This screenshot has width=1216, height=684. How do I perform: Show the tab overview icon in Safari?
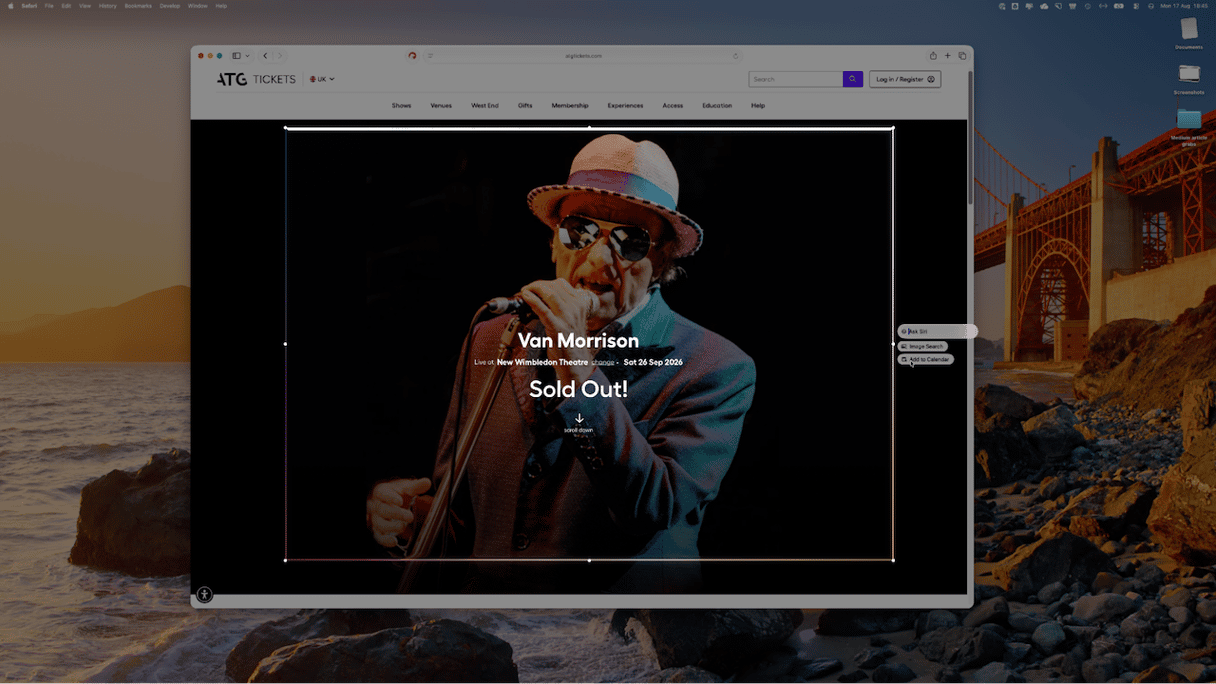(x=963, y=56)
